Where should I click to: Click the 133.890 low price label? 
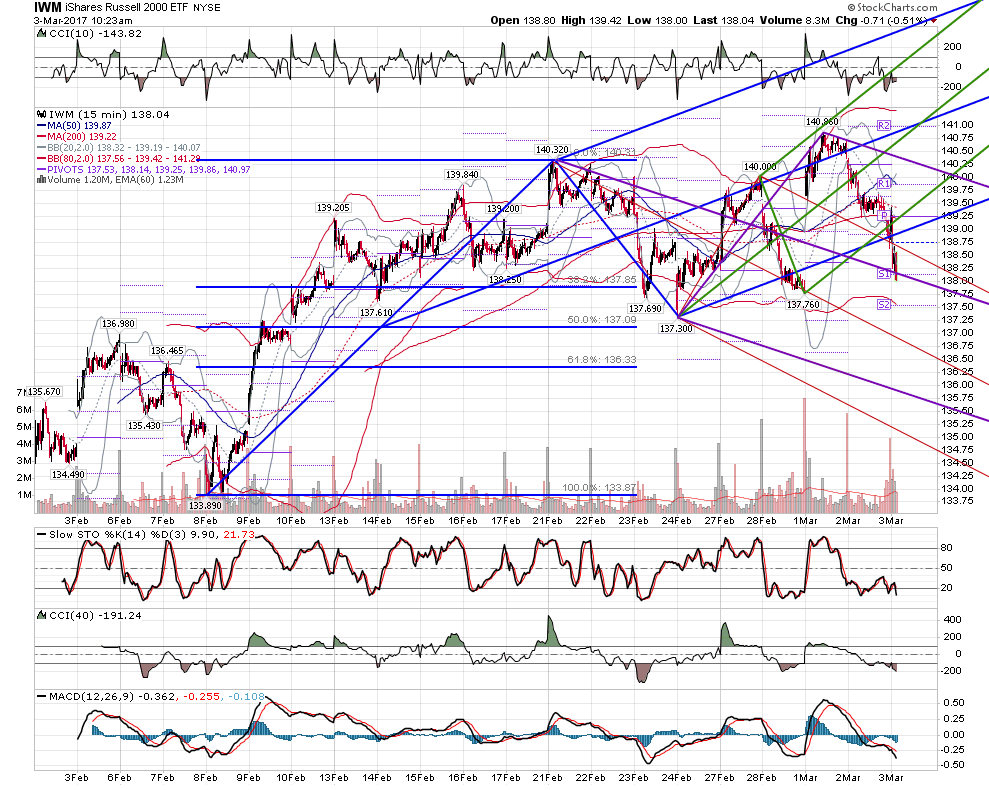click(205, 505)
